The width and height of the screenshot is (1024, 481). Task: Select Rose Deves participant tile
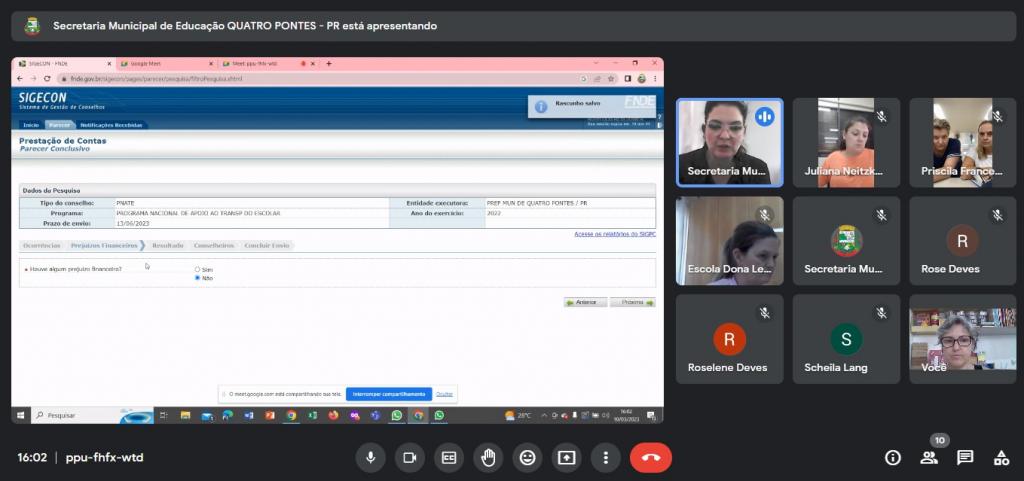tap(963, 241)
